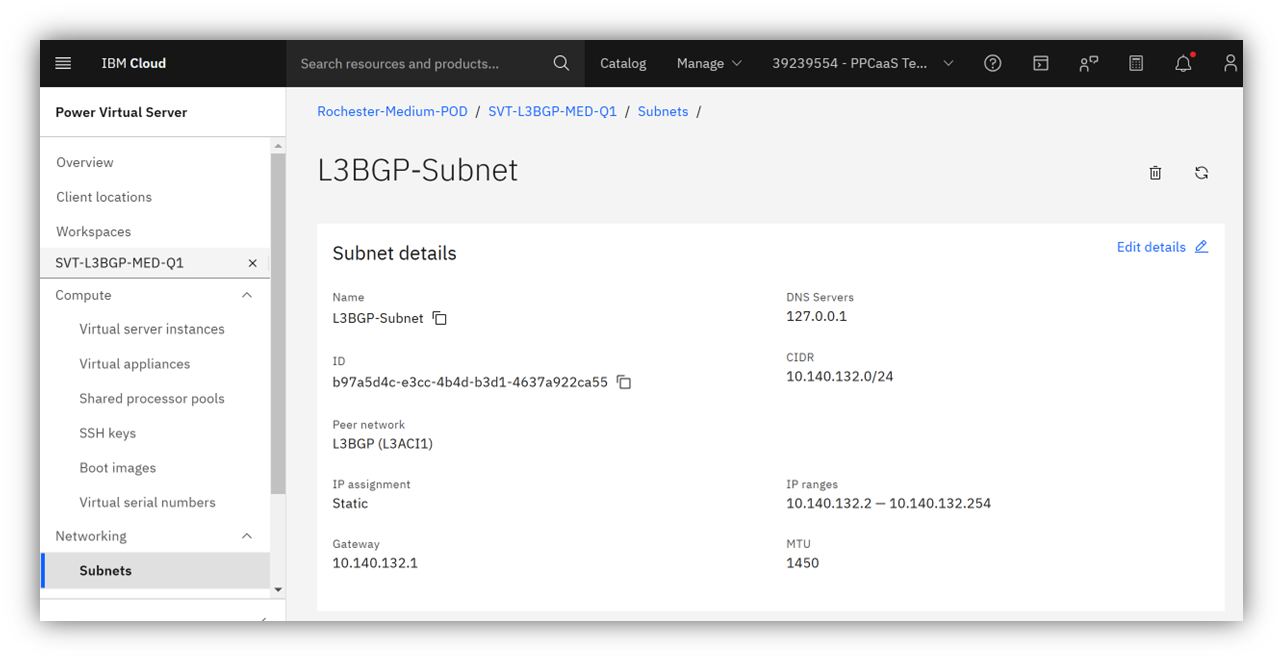Viewport: 1283px width, 661px height.
Task: Copy the subnet ID
Action: (x=623, y=382)
